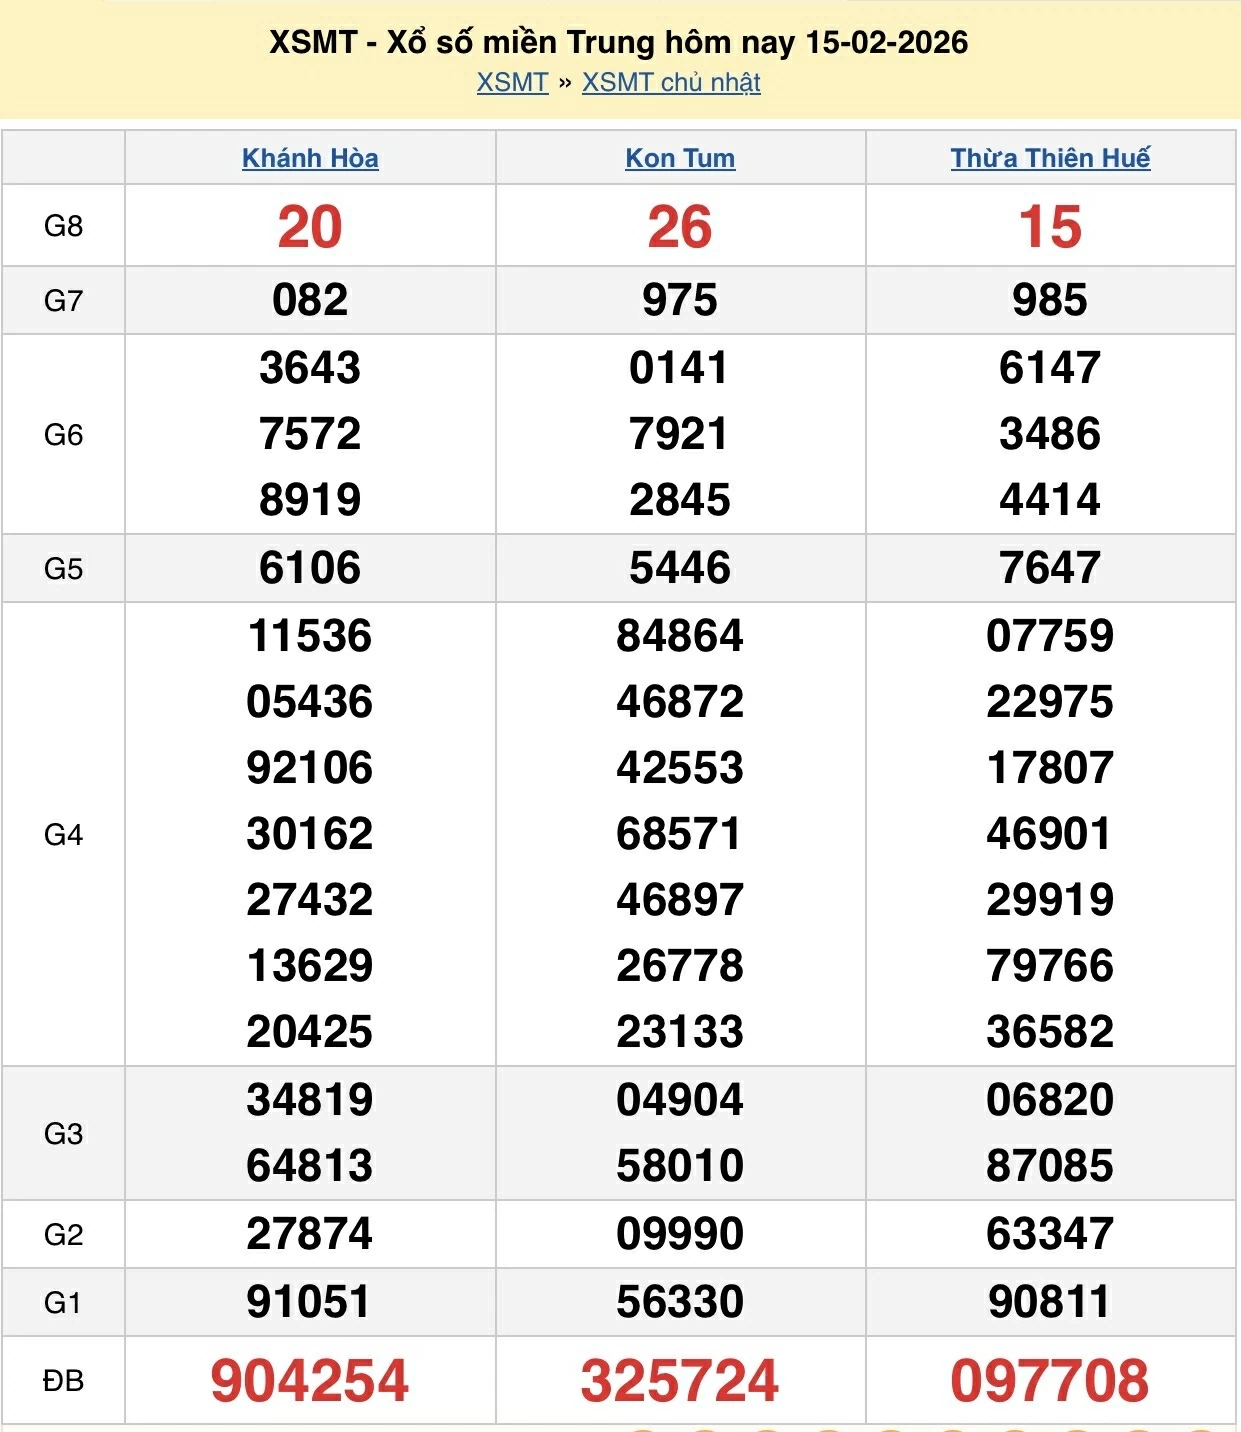Image resolution: width=1241 pixels, height=1432 pixels.
Task: Click Khánh Hòa G5 number 6106
Action: [x=310, y=568]
